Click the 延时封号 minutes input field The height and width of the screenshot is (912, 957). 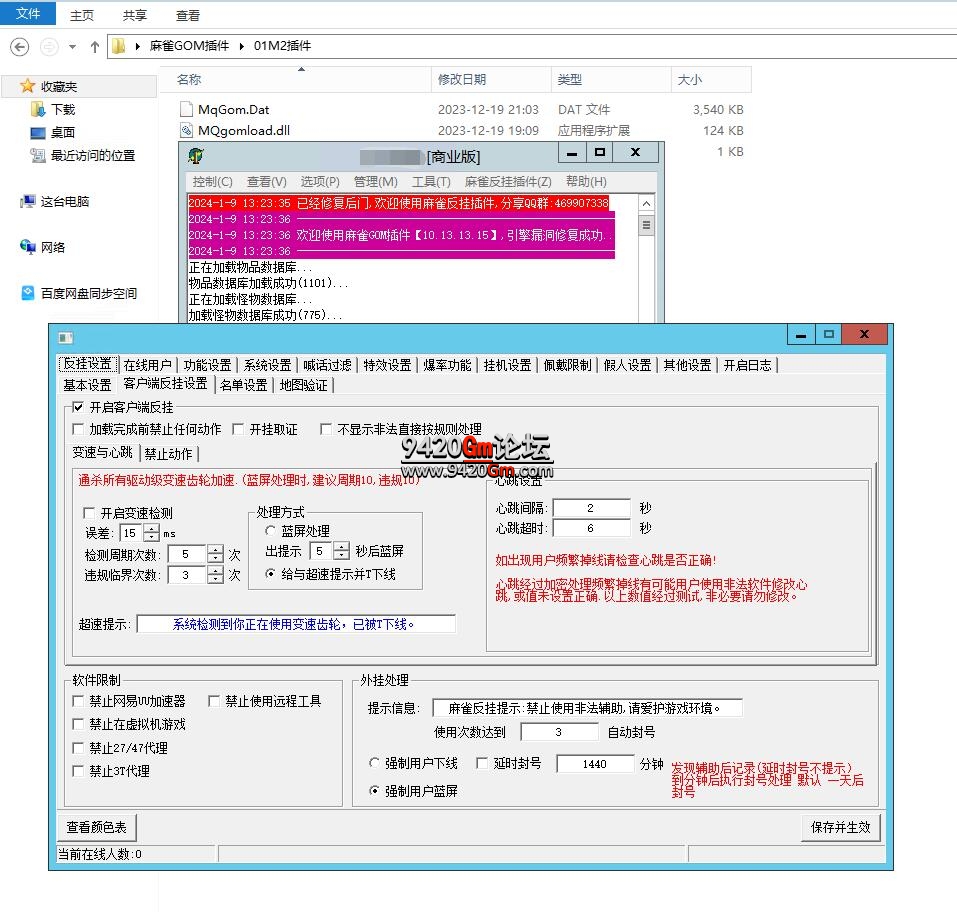(x=595, y=764)
